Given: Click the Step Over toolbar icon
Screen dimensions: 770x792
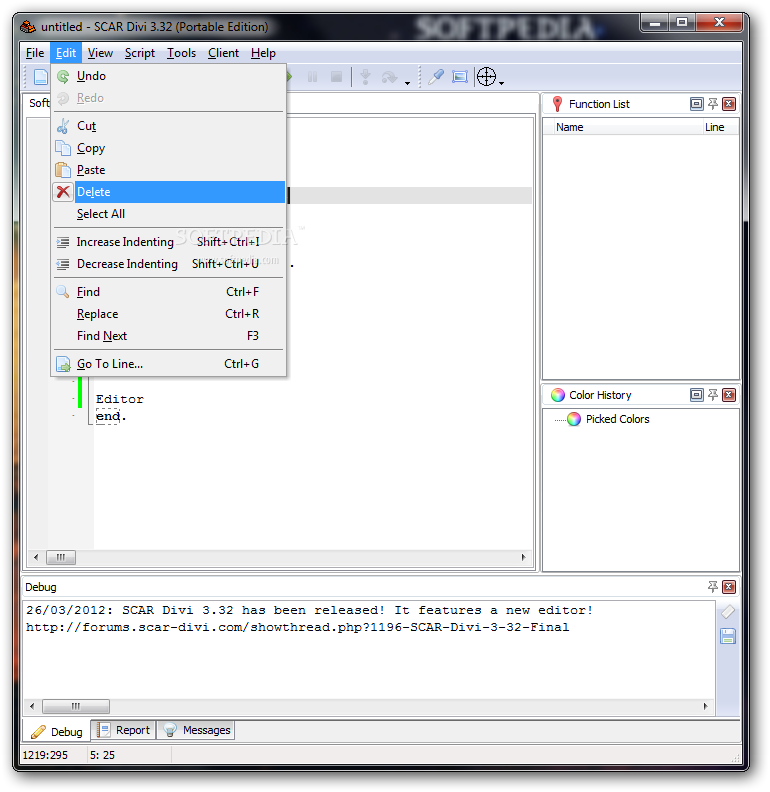Looking at the screenshot, I should pos(390,77).
